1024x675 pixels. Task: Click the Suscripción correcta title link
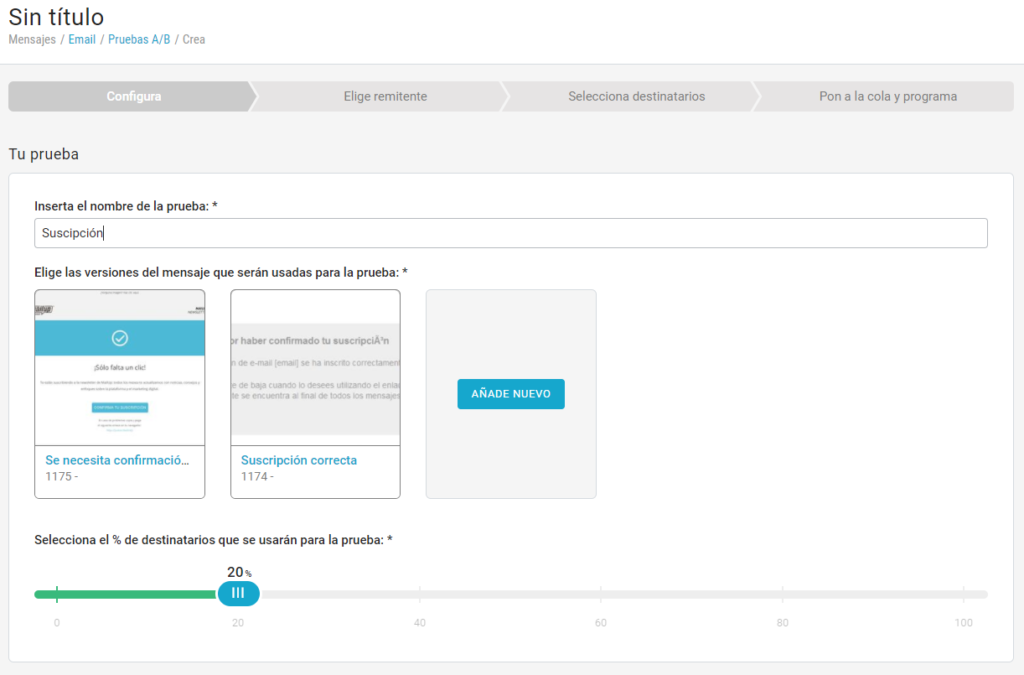[299, 460]
